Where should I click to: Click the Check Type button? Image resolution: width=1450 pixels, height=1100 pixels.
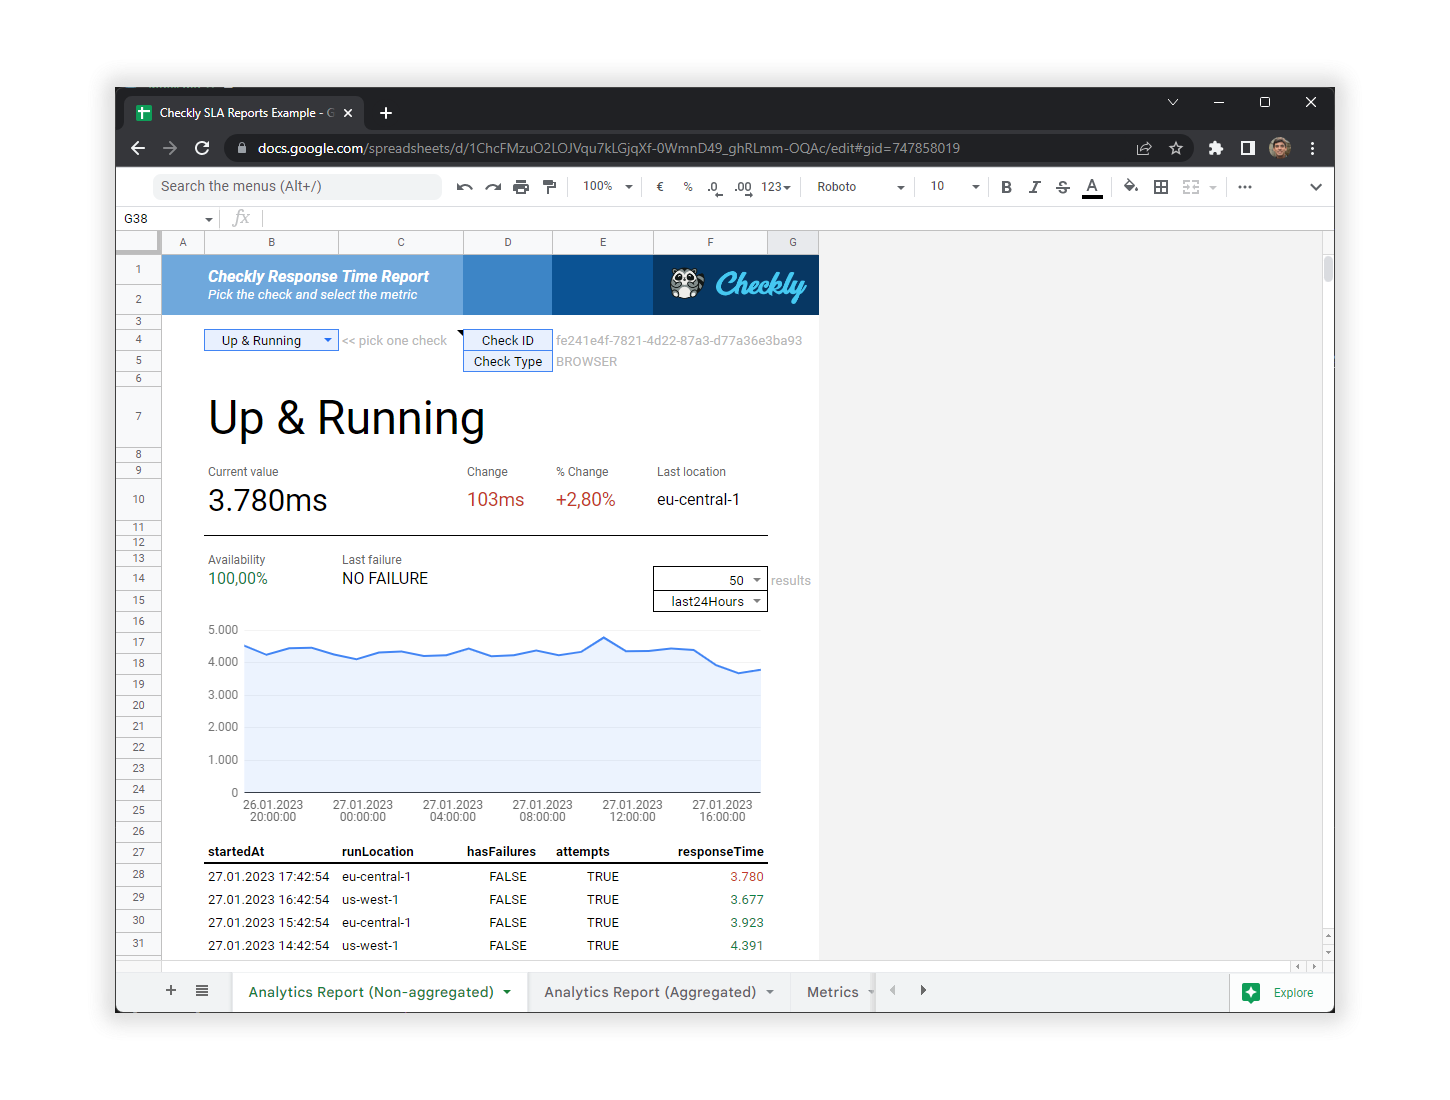(507, 361)
